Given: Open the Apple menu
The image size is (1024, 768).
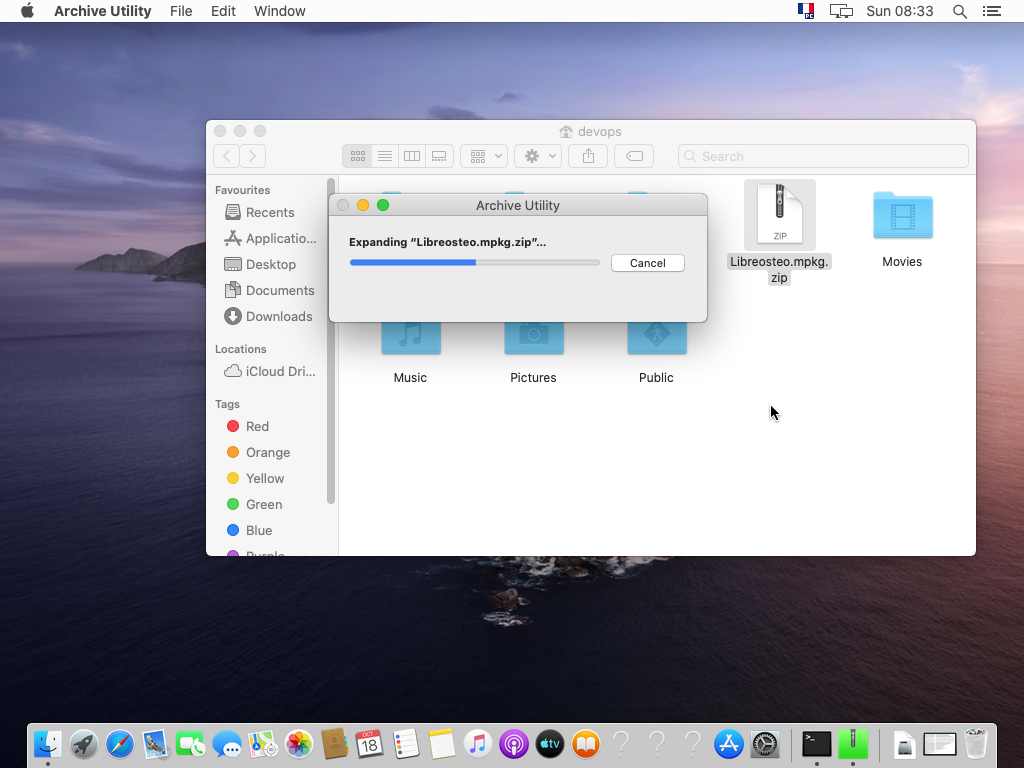Looking at the screenshot, I should tap(27, 11).
